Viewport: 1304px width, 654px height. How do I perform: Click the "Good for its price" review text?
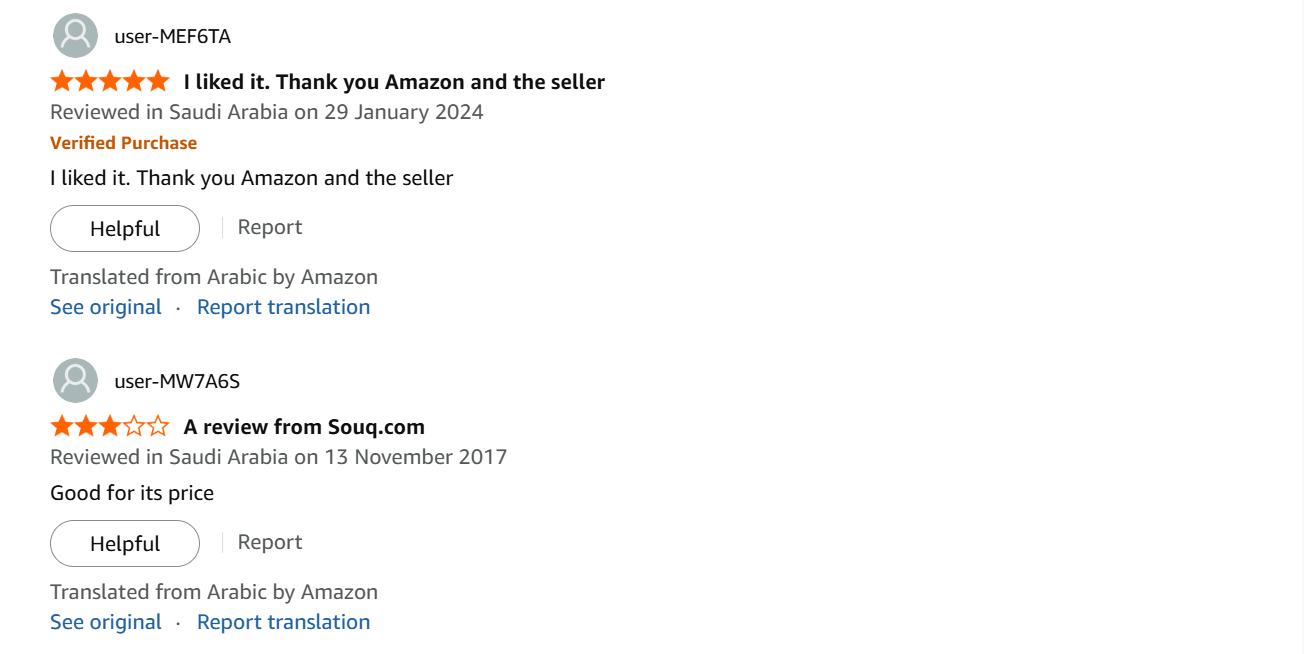pos(132,493)
